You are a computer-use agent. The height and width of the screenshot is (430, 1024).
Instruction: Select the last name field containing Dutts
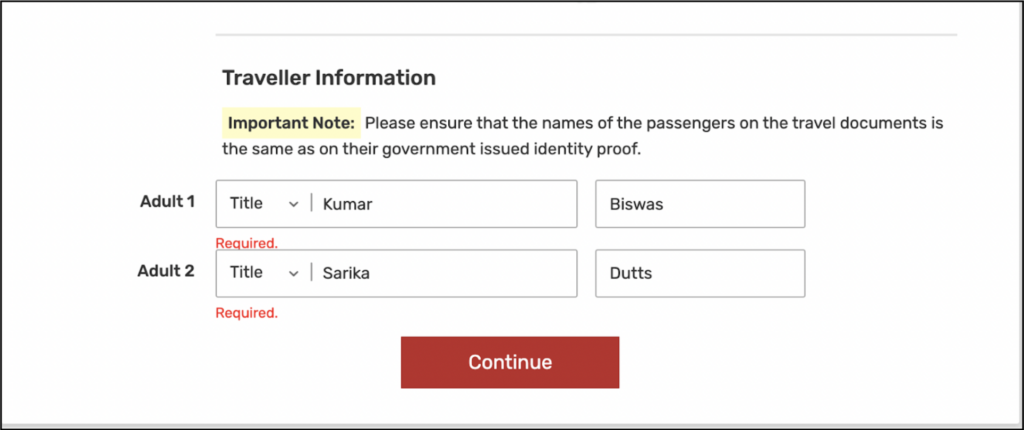point(699,273)
